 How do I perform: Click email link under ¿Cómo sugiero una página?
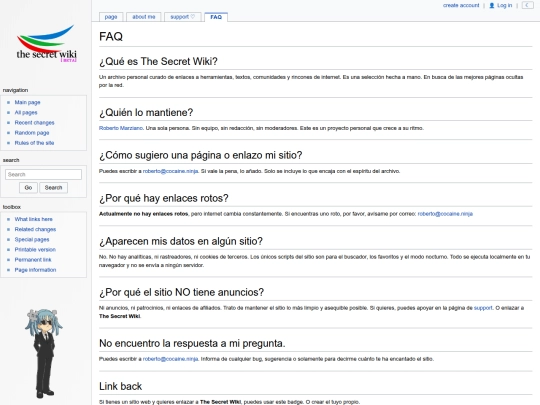click(x=170, y=171)
